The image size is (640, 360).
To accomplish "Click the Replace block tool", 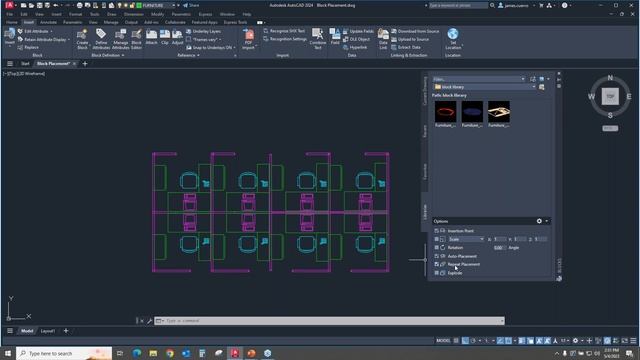I will pos(28,47).
